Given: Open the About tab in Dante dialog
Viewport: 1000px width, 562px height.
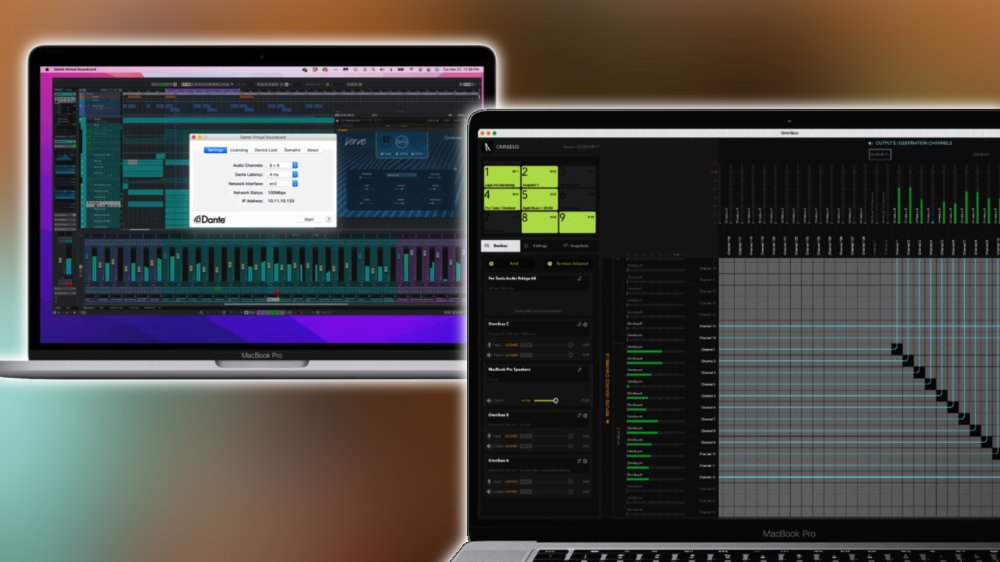Looking at the screenshot, I should coord(312,150).
